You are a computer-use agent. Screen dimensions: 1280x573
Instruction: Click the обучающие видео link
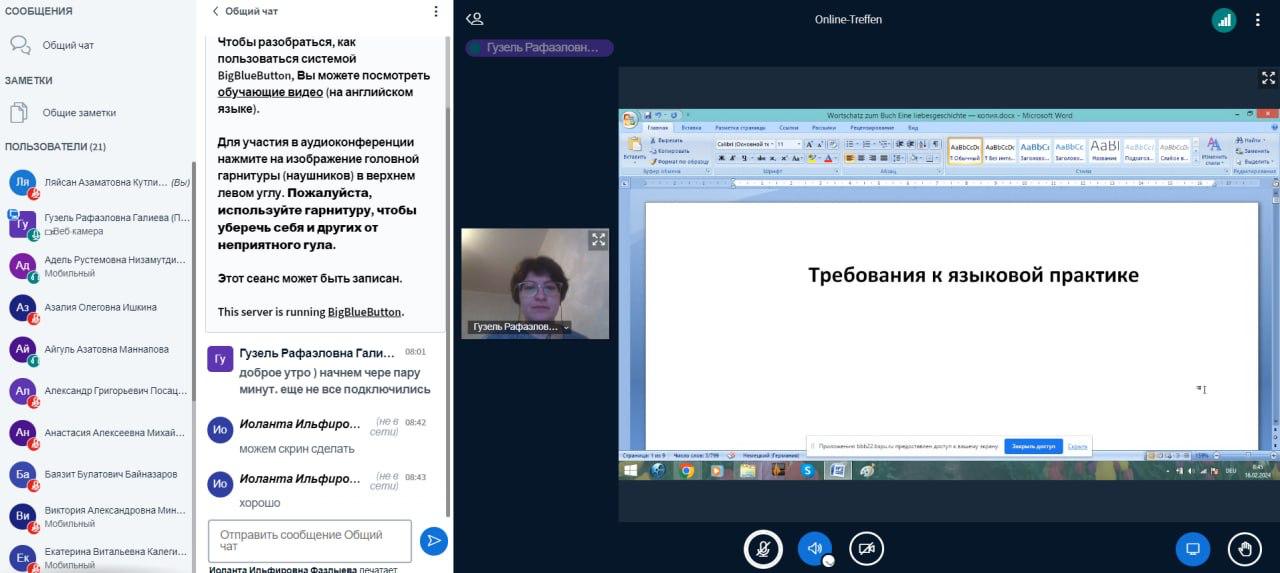[270, 92]
